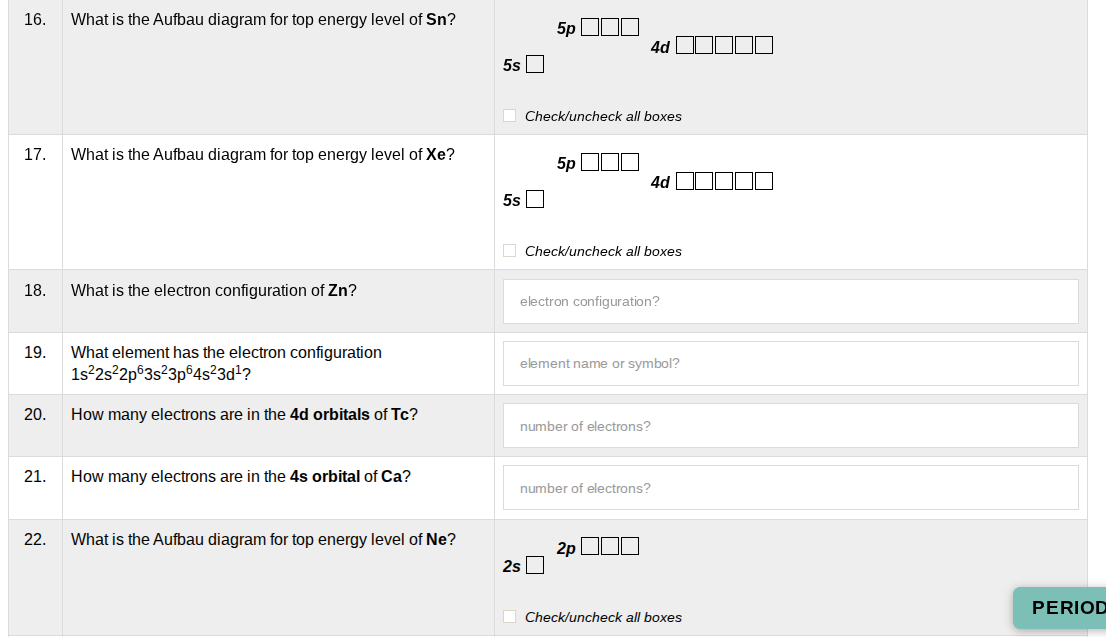The height and width of the screenshot is (637, 1106).
Task: Enable Check/uncheck all boxes for question 22
Action: (509, 616)
